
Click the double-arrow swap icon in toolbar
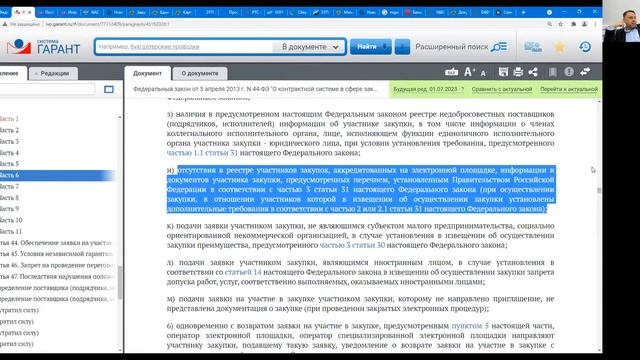[x=585, y=72]
